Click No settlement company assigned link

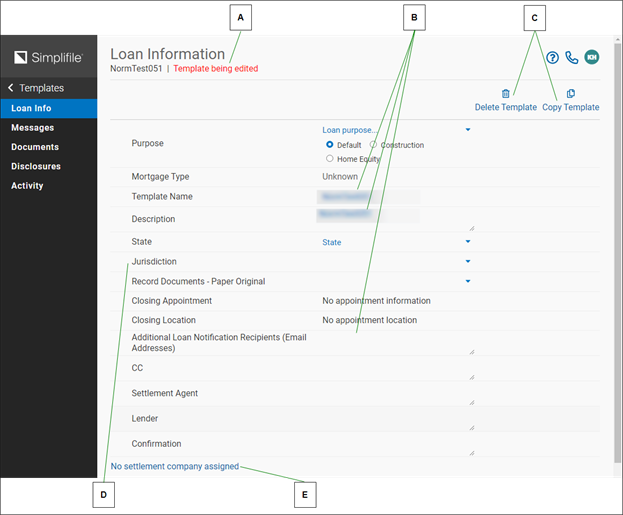175,466
